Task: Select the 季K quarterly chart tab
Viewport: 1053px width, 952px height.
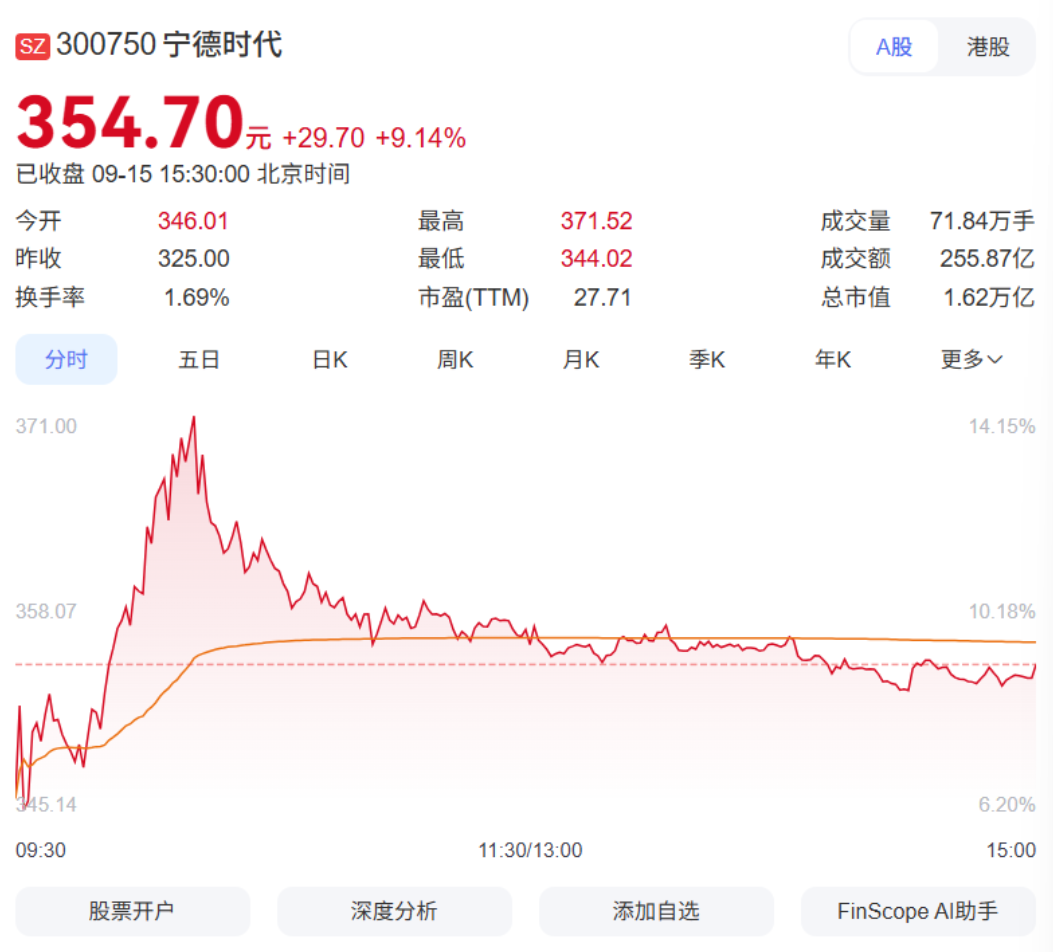Action: point(706,360)
